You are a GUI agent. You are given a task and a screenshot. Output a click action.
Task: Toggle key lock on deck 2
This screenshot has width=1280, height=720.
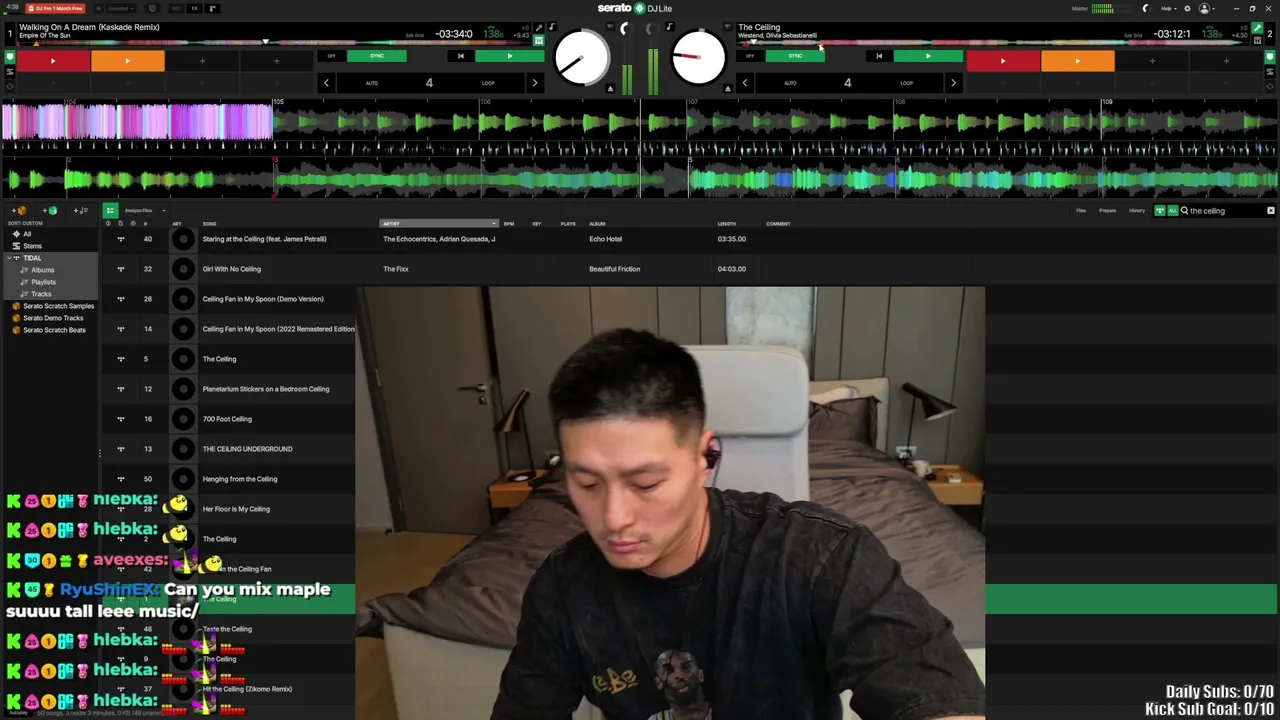coord(669,28)
